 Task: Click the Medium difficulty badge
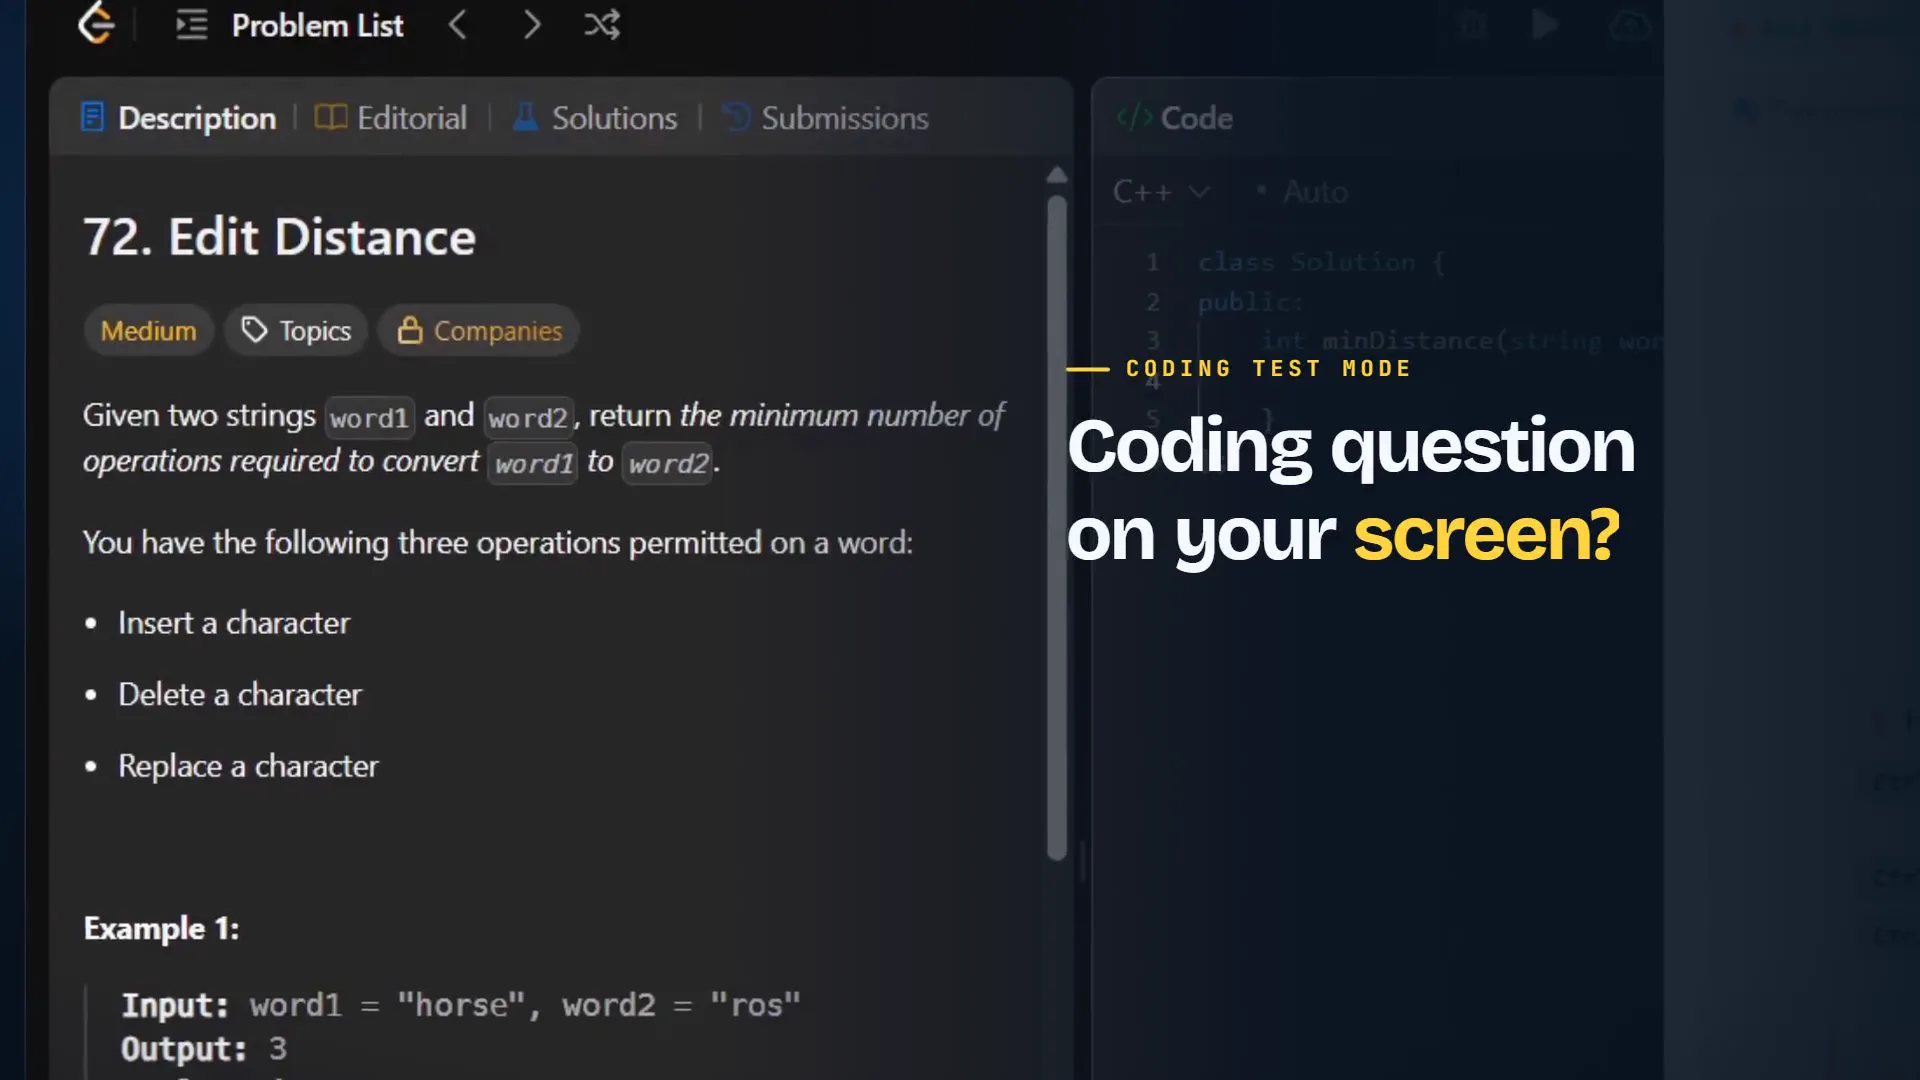click(x=149, y=331)
